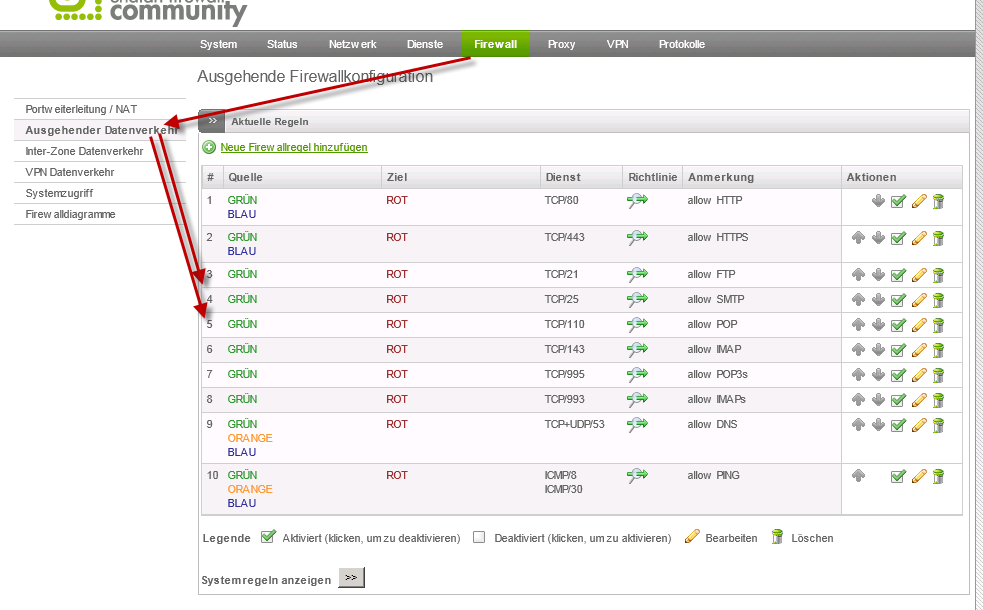
Task: Toggle enabled state of allow POP rule
Action: tap(898, 325)
